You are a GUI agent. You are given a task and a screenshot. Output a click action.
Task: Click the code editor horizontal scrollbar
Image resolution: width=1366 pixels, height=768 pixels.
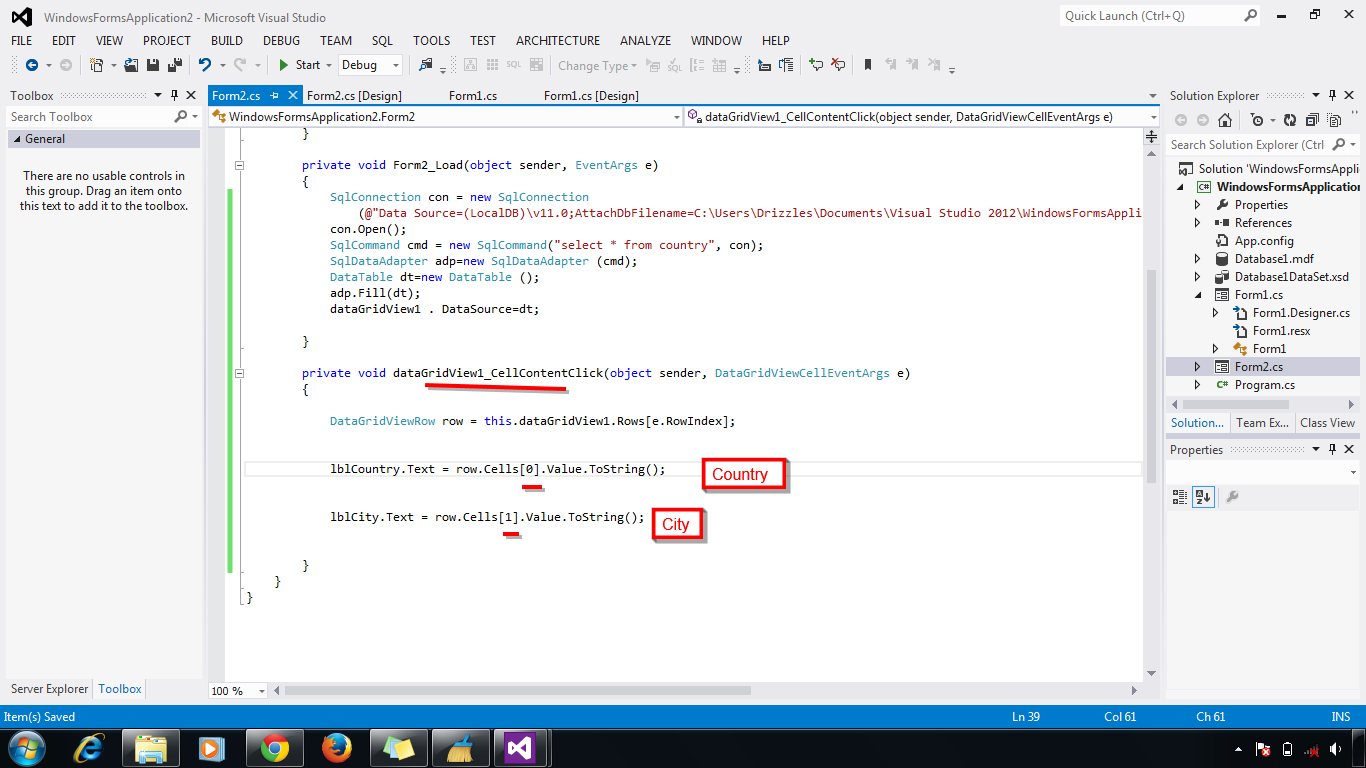point(517,691)
